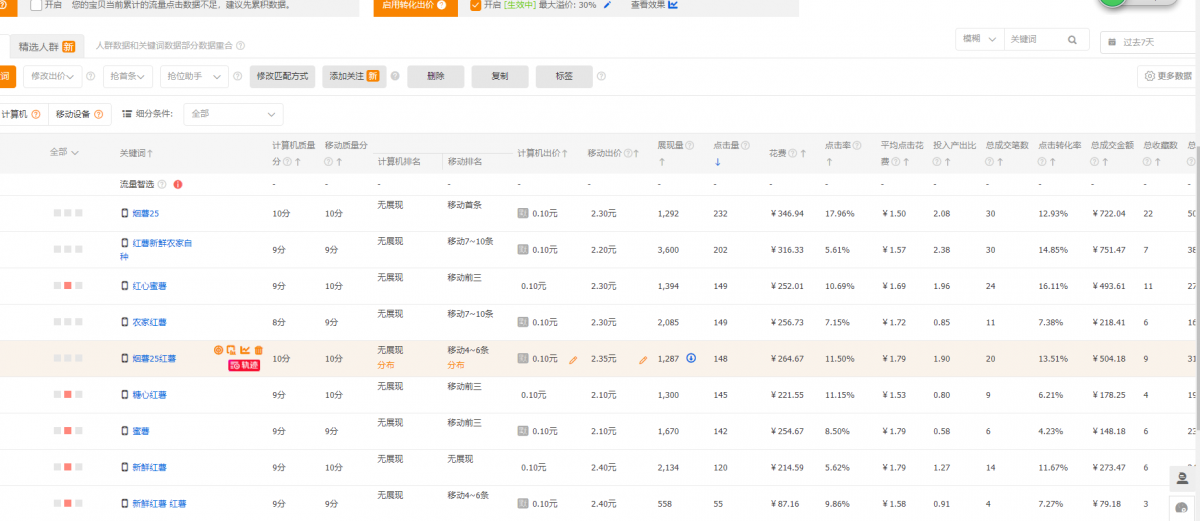
Task: Click computer bid icon in 农家红薯 row
Action: point(522,322)
